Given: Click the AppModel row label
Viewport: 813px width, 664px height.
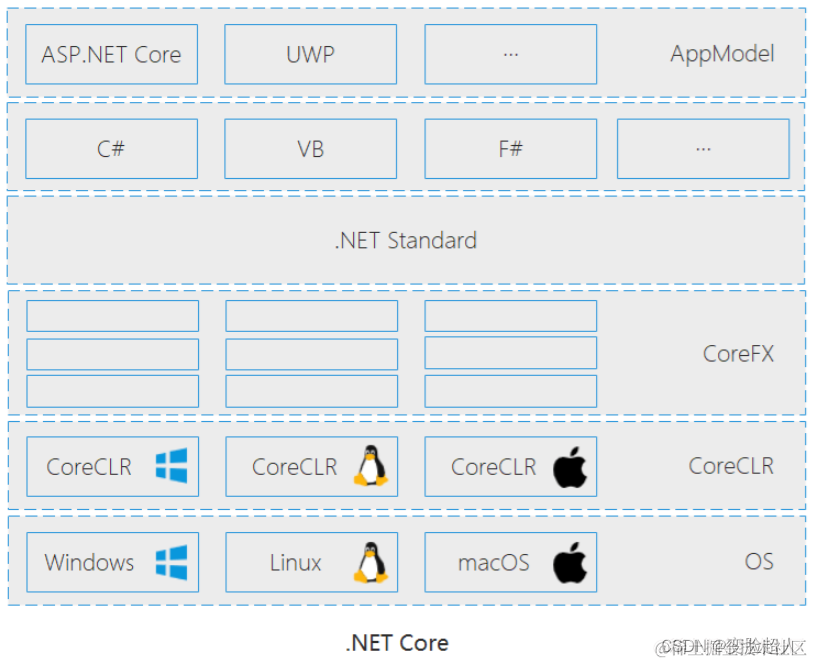Looking at the screenshot, I should 722,54.
